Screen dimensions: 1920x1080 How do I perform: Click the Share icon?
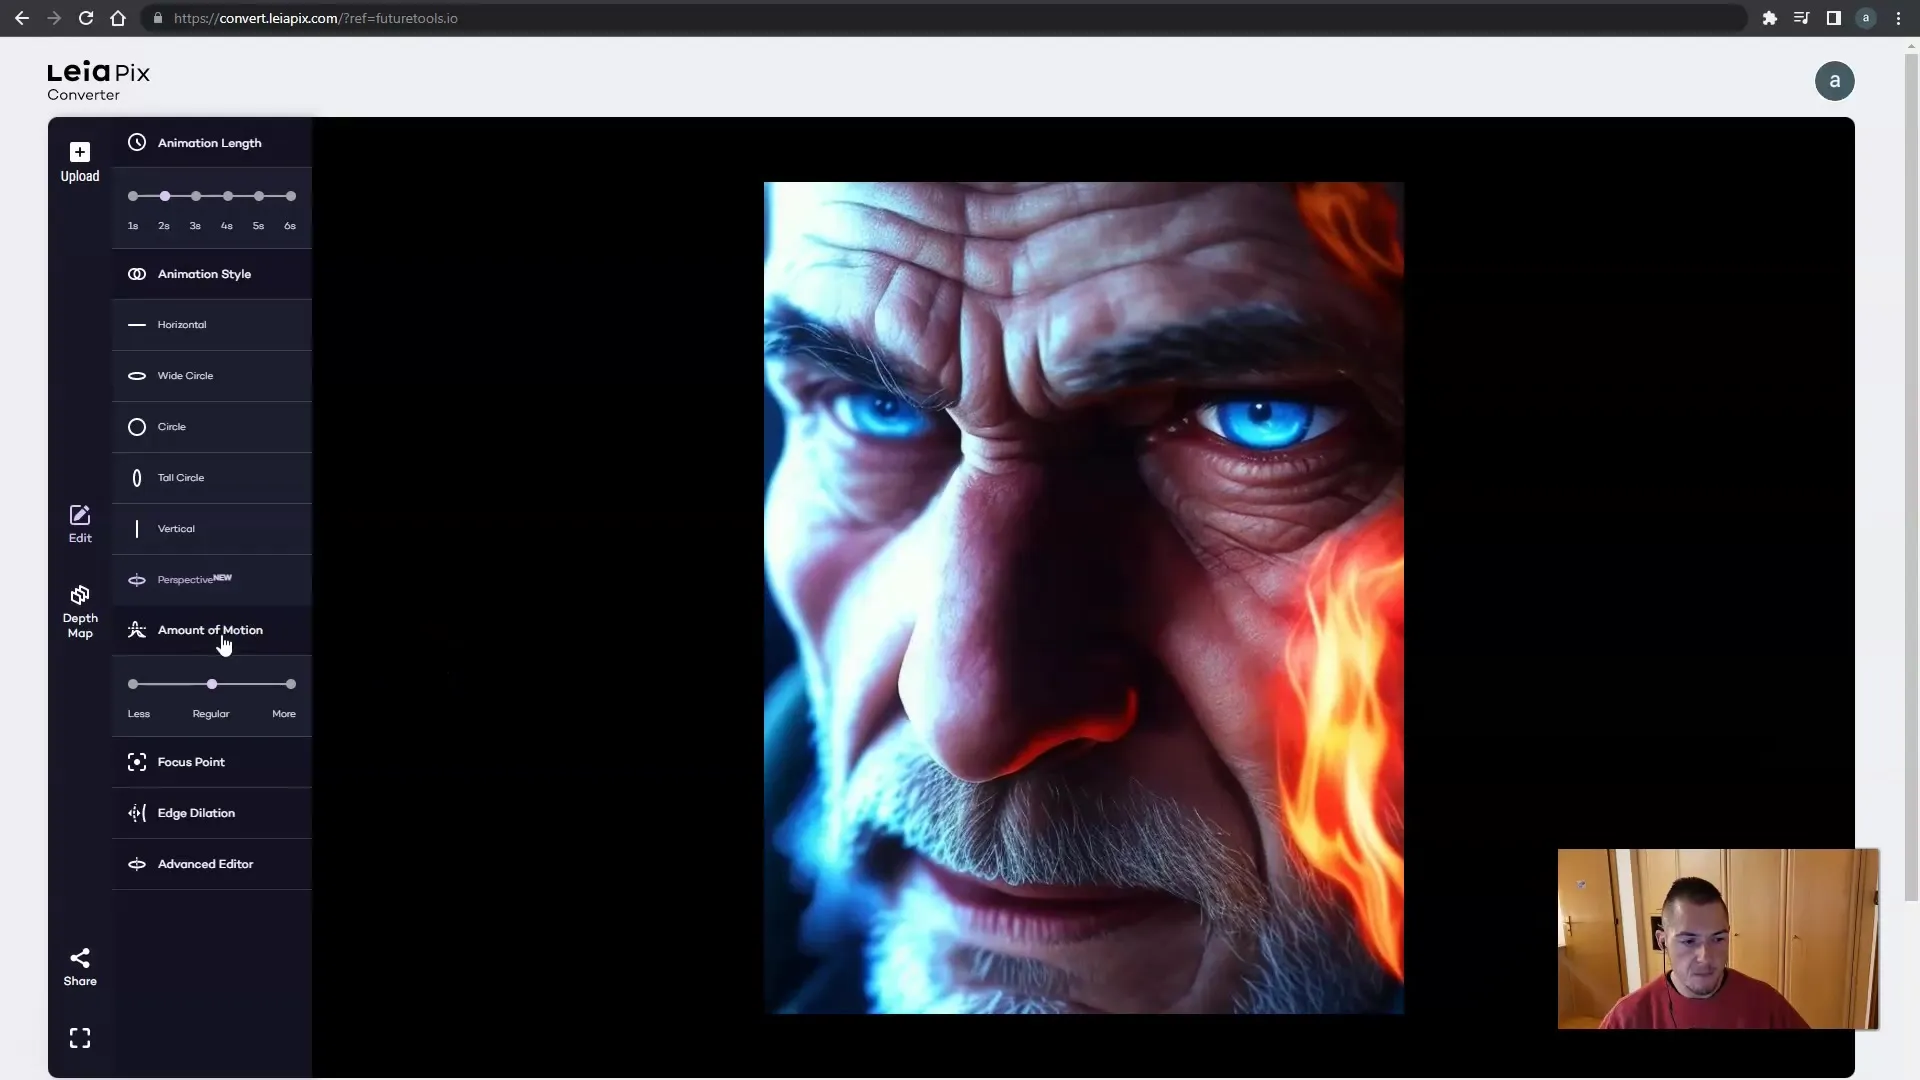coord(79,956)
